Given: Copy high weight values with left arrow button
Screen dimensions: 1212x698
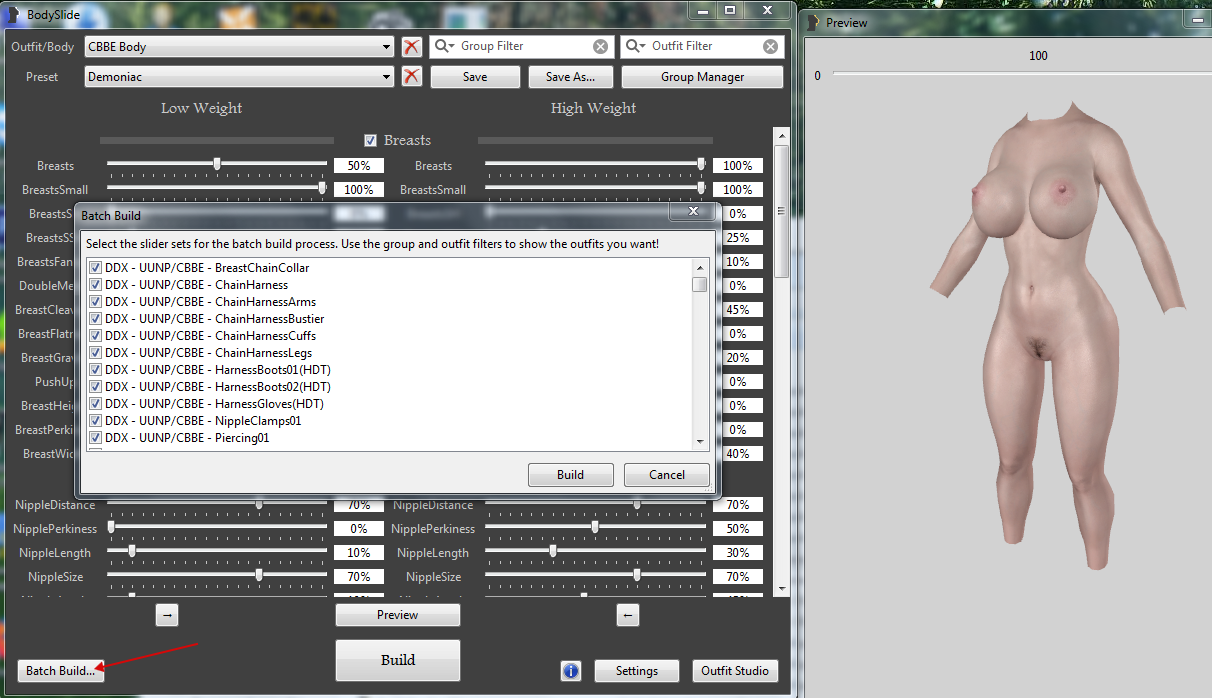Looking at the screenshot, I should pyautogui.click(x=628, y=615).
